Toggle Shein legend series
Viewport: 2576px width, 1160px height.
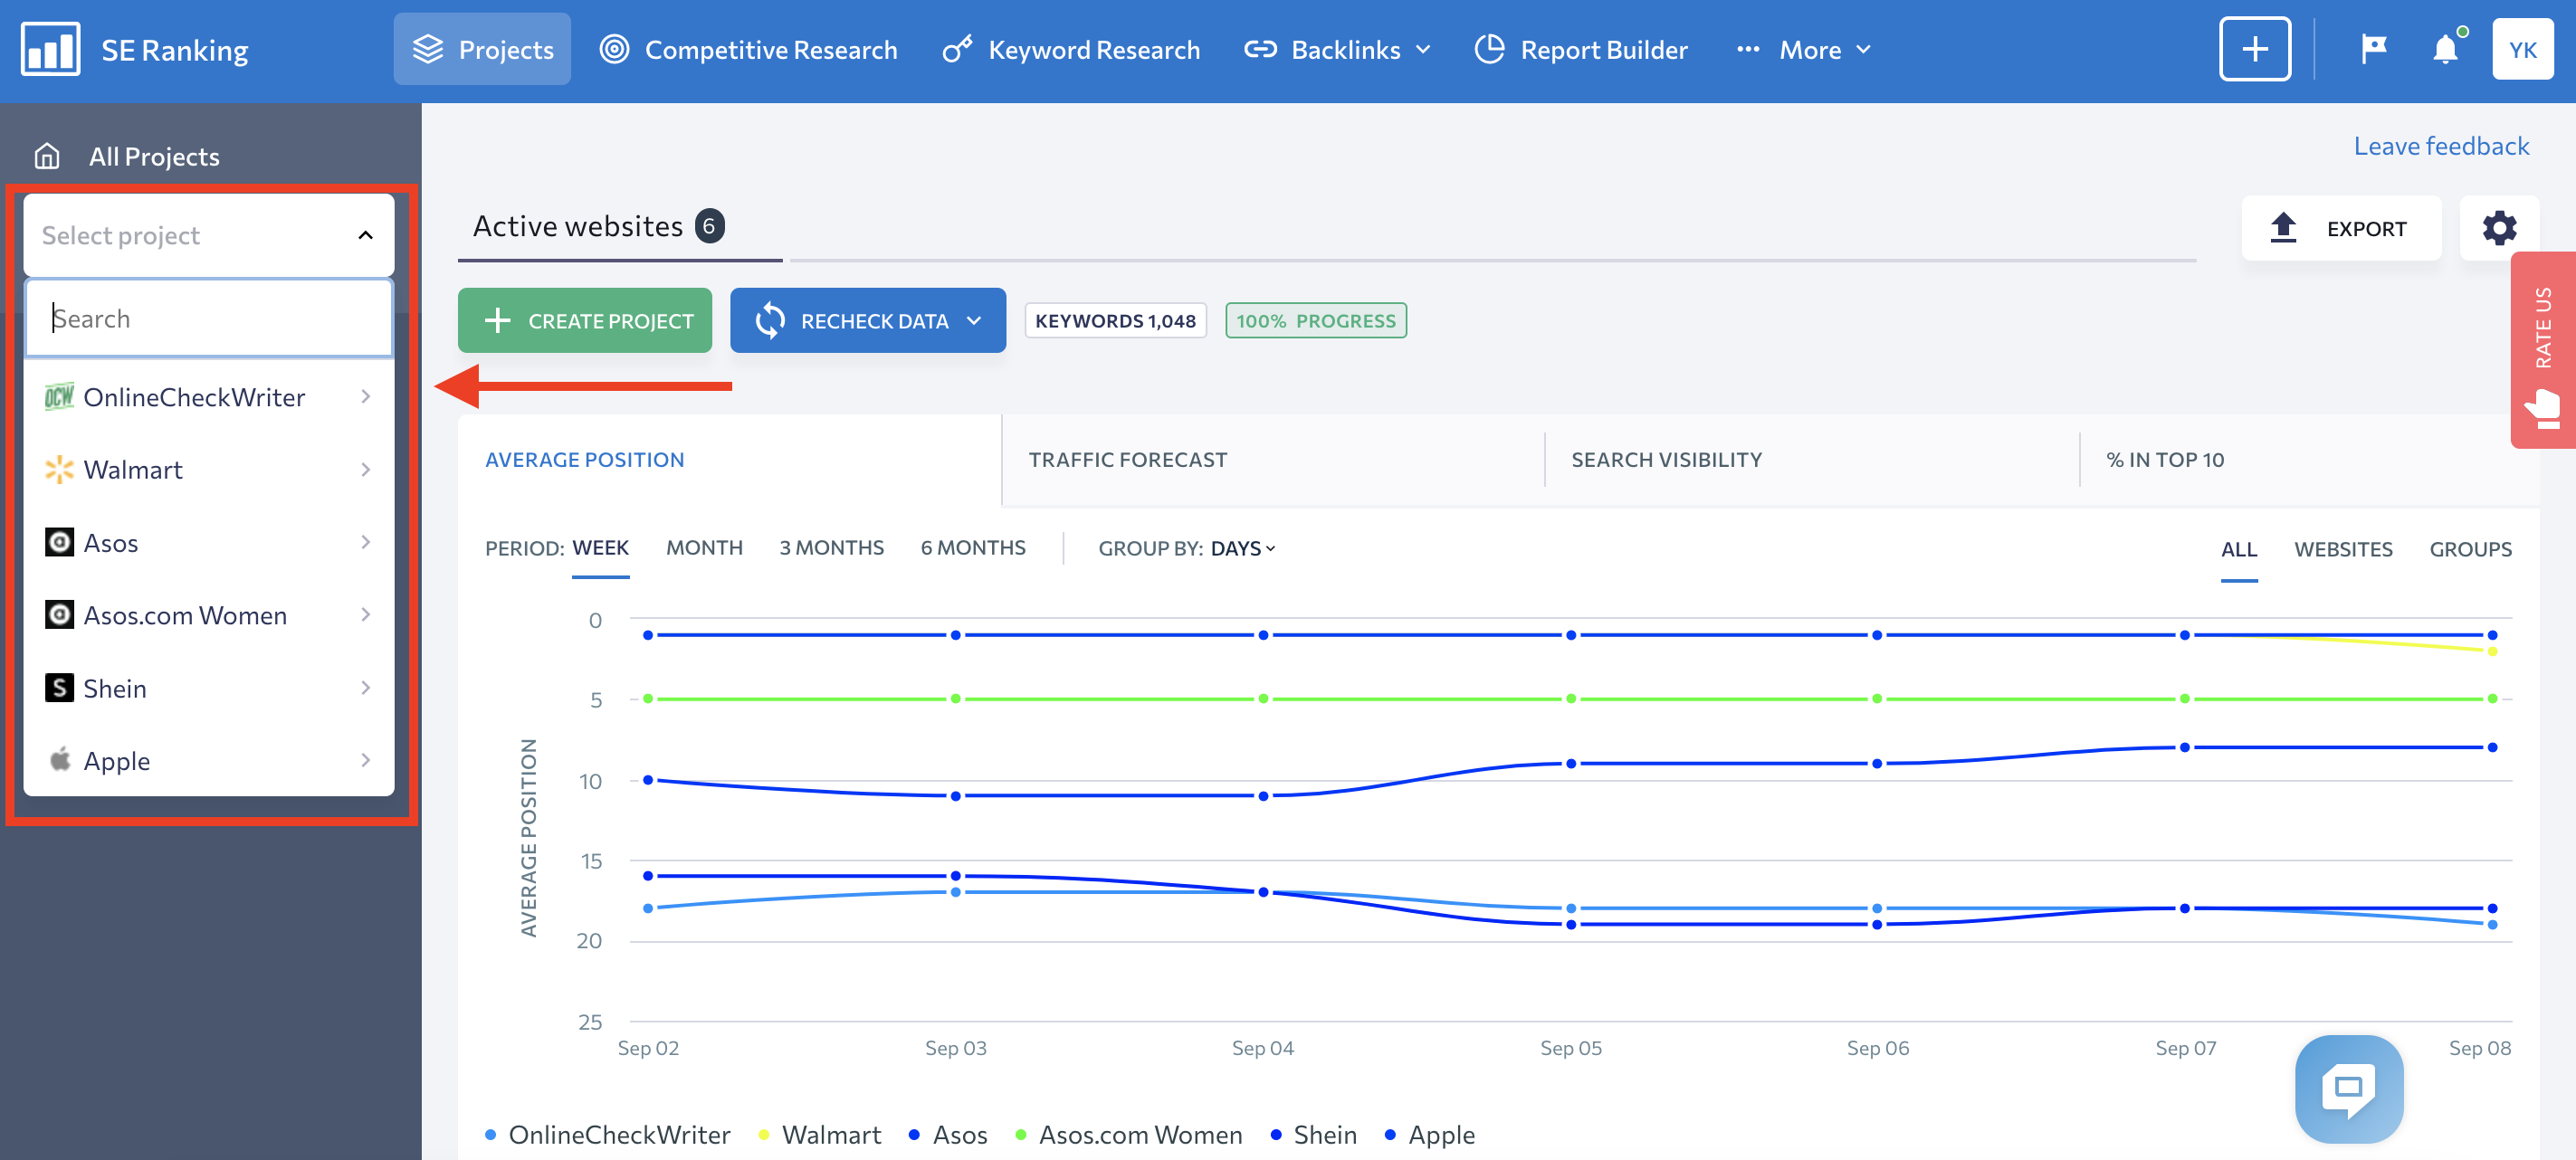coord(1313,1135)
